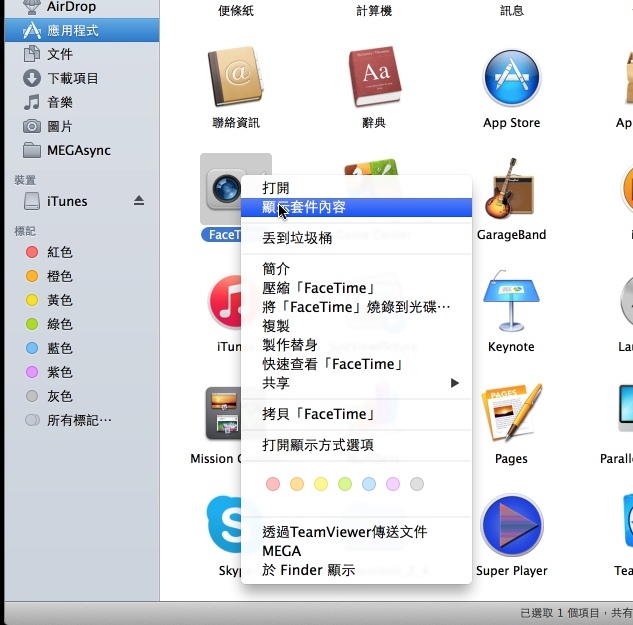Choose 簡介 in the context menu

click(356, 268)
